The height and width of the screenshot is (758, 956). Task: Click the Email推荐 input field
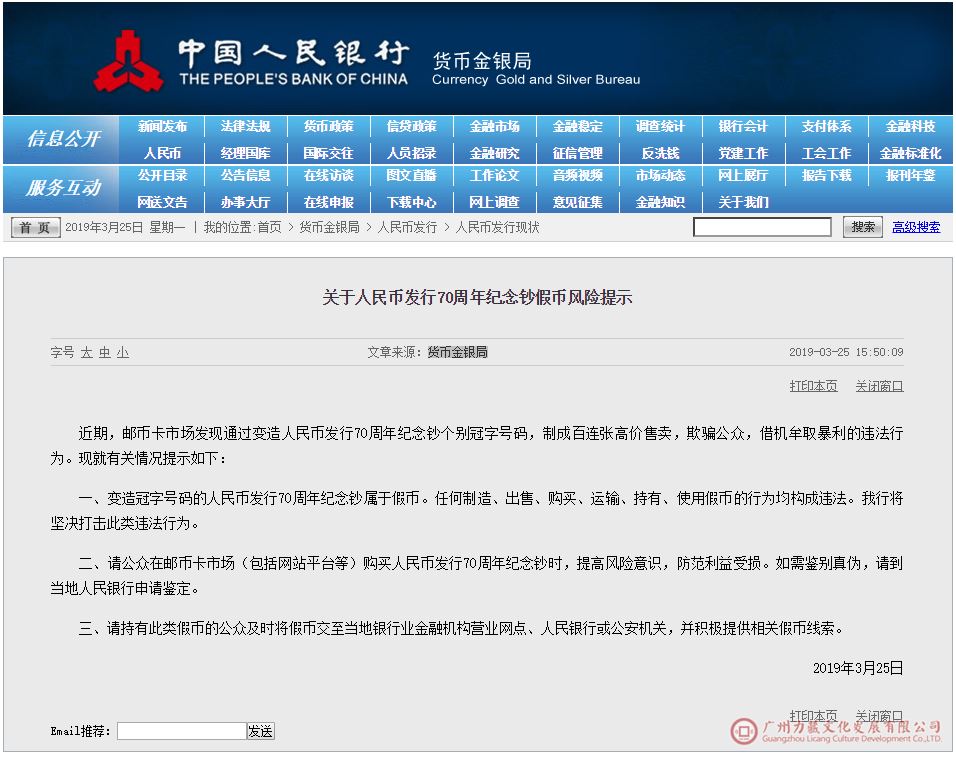coord(181,731)
